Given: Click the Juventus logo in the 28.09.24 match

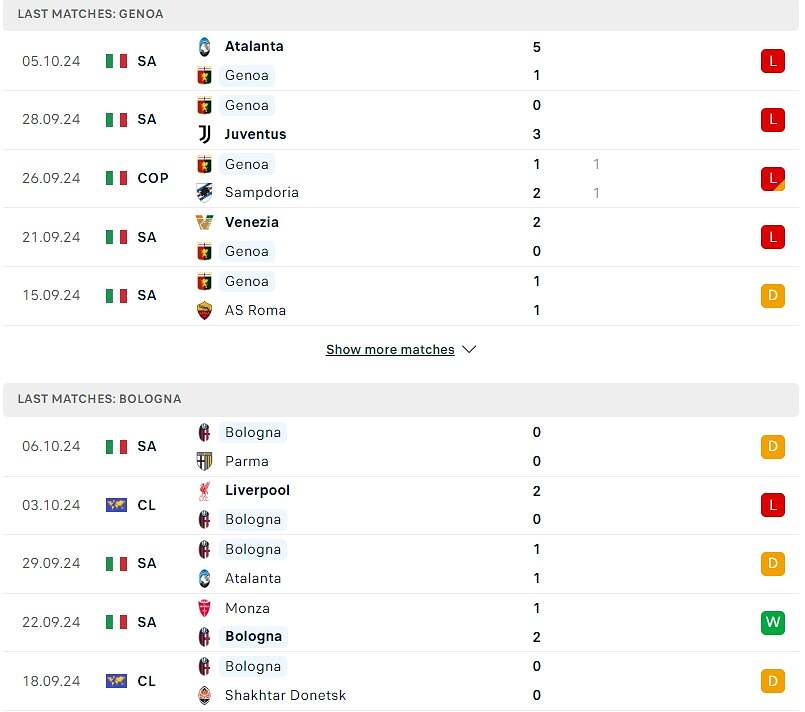Looking at the screenshot, I should click(x=205, y=134).
